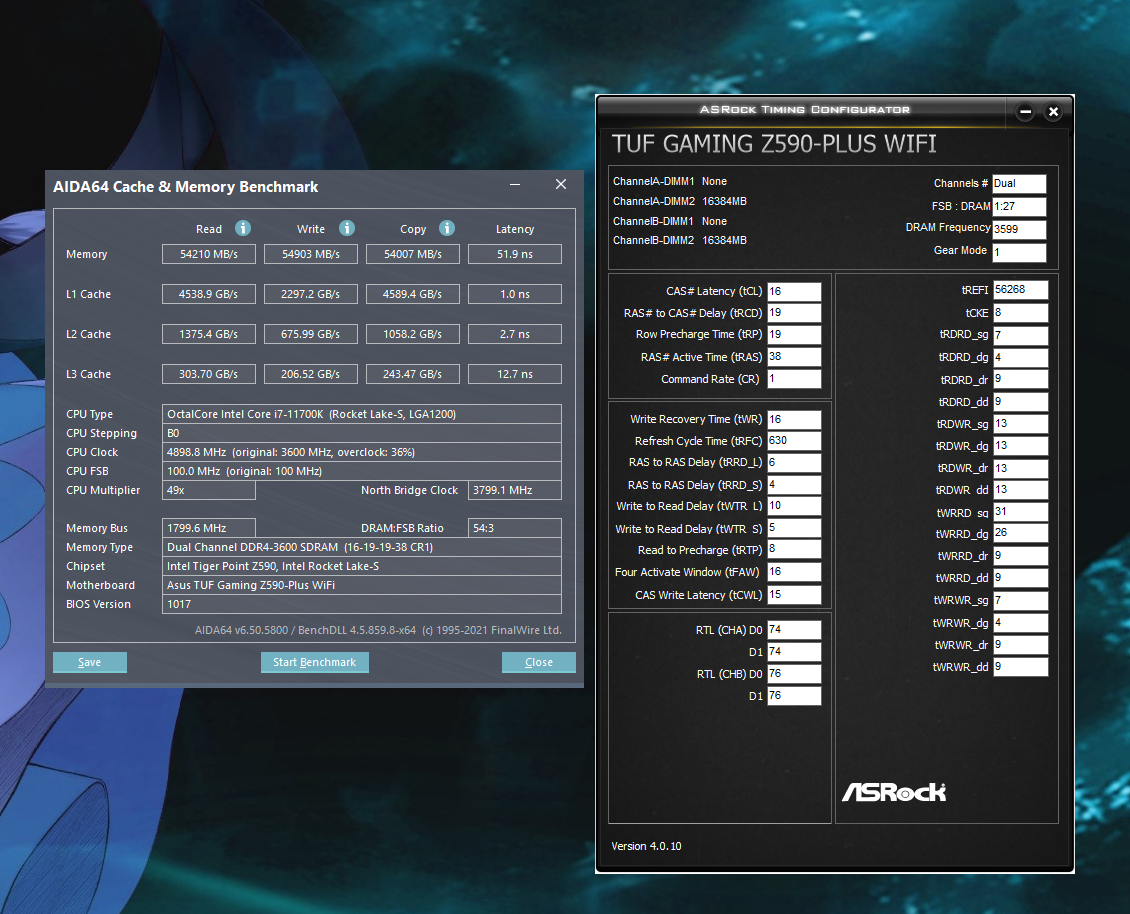Click the Close button in AIDA64
1130x914 pixels.
click(539, 662)
